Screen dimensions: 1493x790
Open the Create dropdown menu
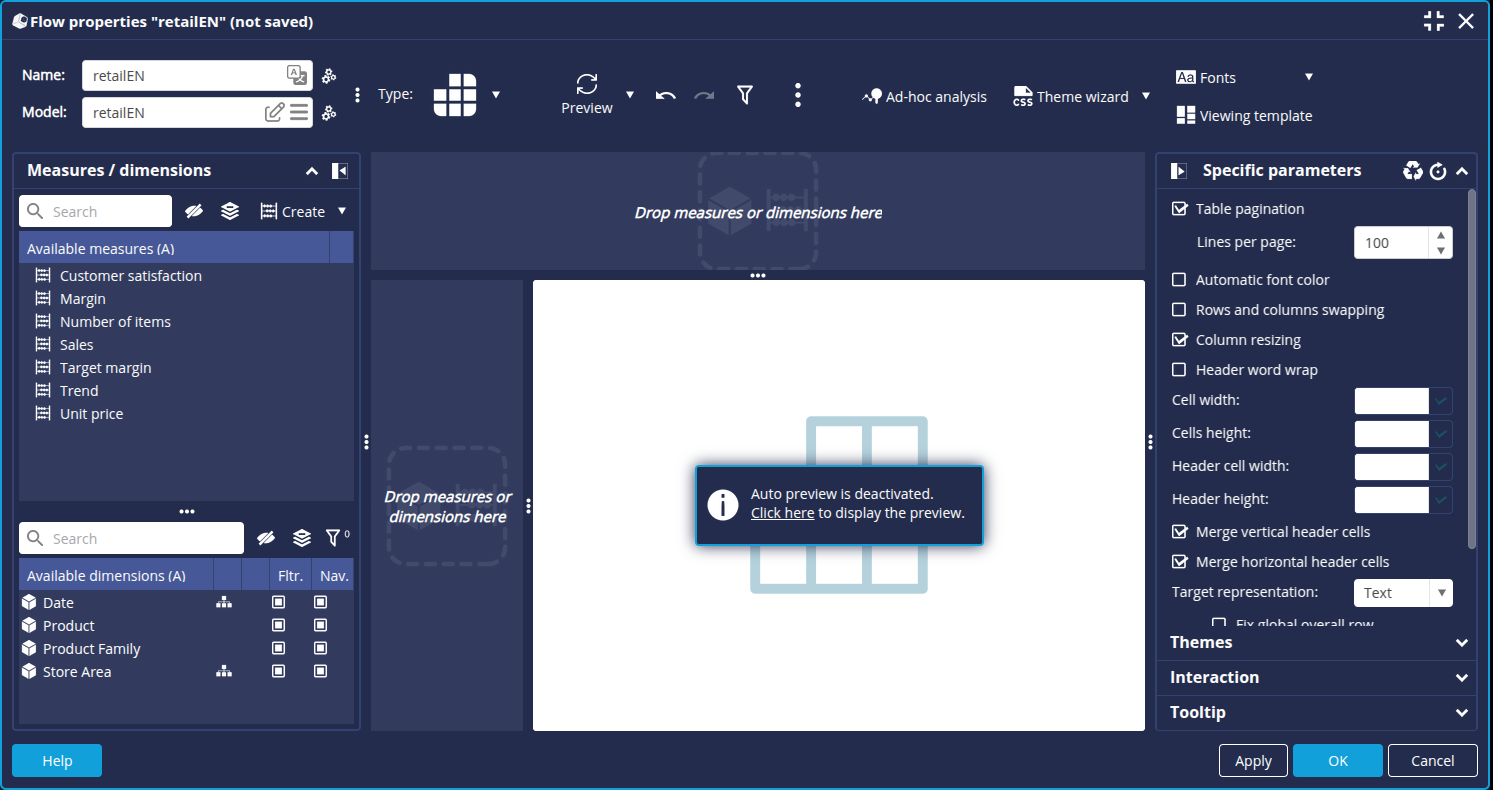pyautogui.click(x=341, y=211)
